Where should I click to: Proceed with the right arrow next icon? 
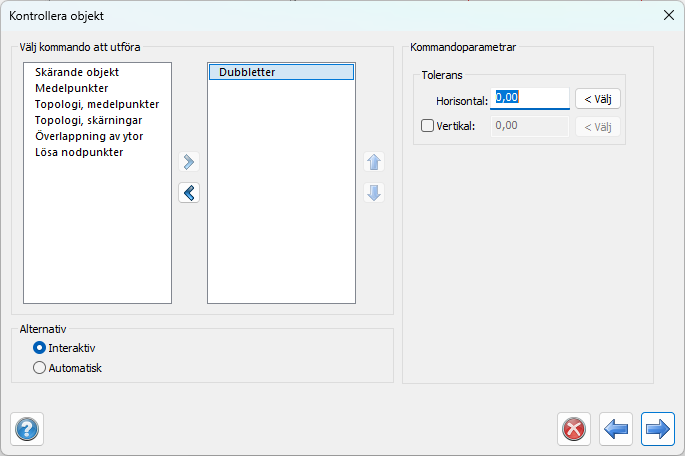pos(657,429)
